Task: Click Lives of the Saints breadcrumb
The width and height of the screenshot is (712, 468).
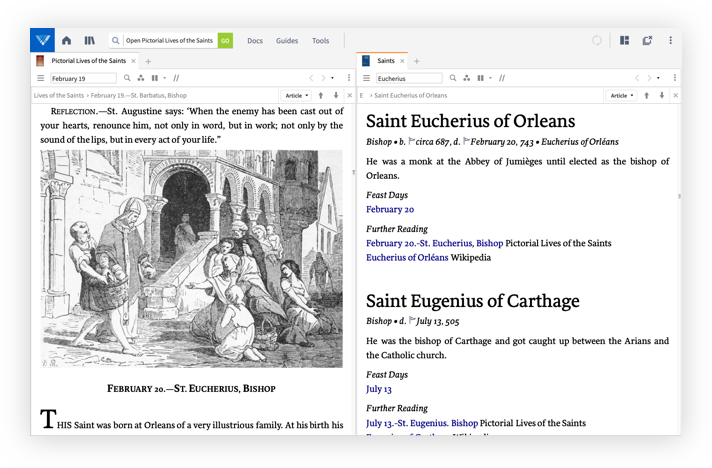Action: pos(59,95)
